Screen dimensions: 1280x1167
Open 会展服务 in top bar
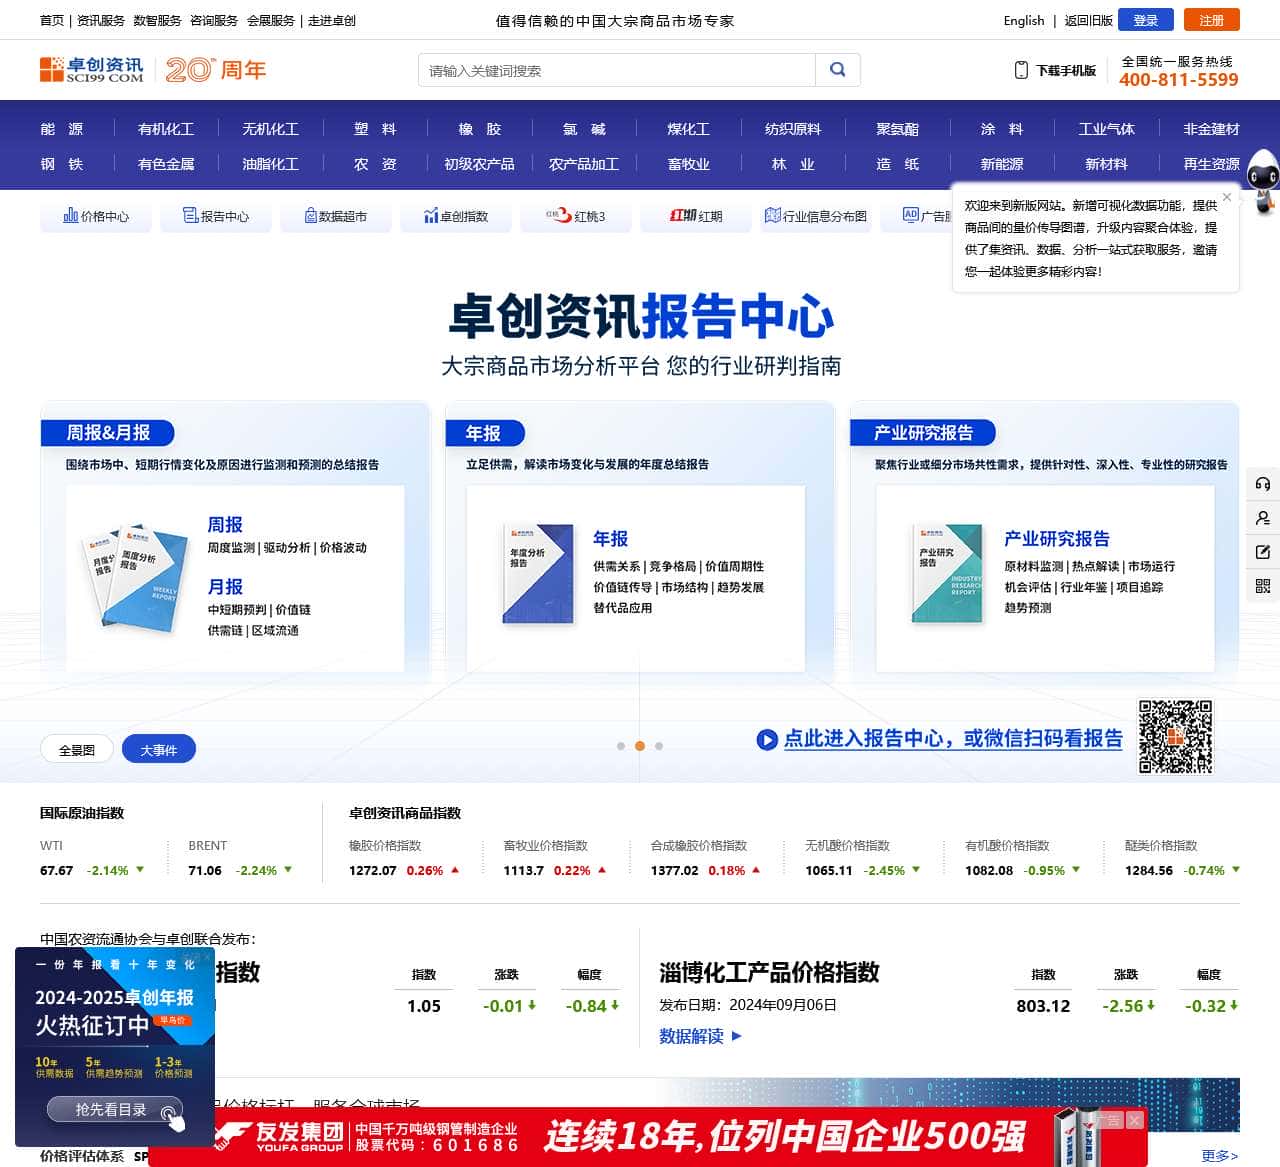point(271,20)
